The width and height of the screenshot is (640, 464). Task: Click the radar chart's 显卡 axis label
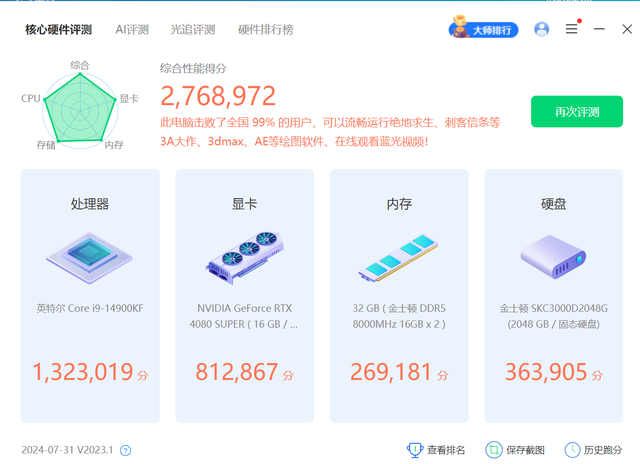coord(129,99)
